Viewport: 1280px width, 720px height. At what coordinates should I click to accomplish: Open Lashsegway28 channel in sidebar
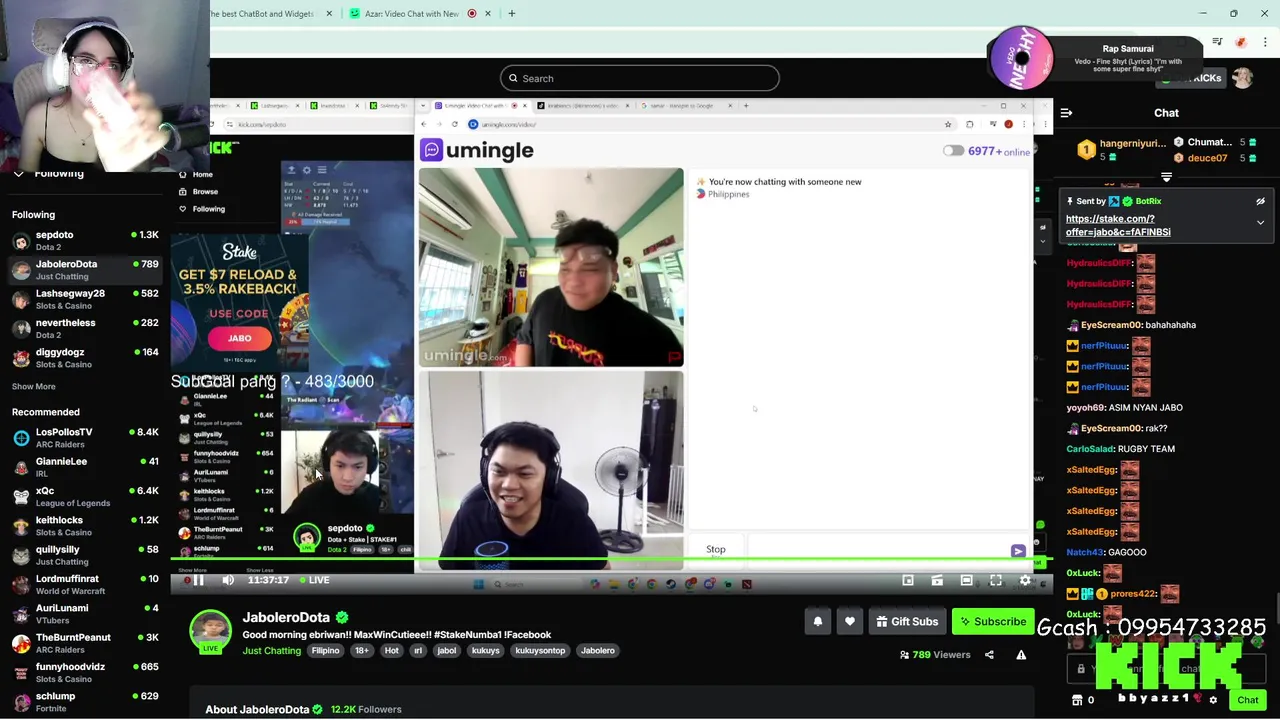click(85, 299)
